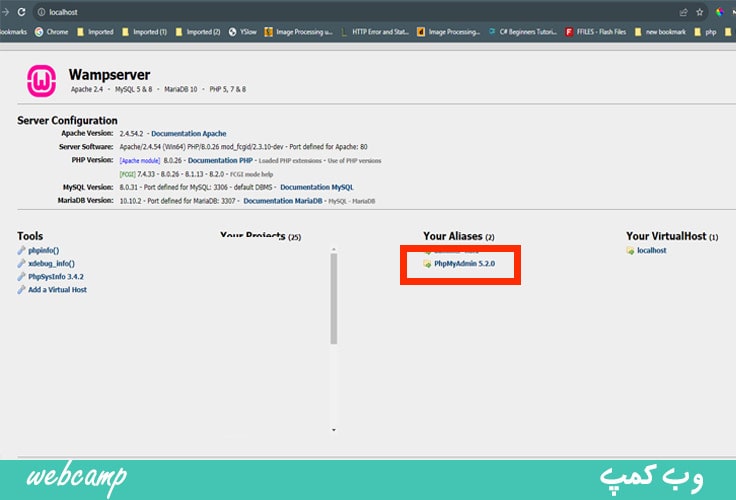736x500 pixels.
Task: Open the C# Beginners Tutori... bookmark
Action: (522, 32)
